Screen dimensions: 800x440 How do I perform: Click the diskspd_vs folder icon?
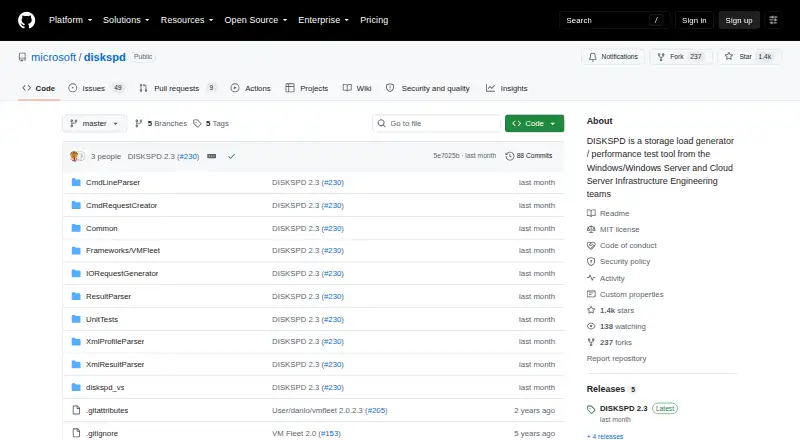[76, 387]
